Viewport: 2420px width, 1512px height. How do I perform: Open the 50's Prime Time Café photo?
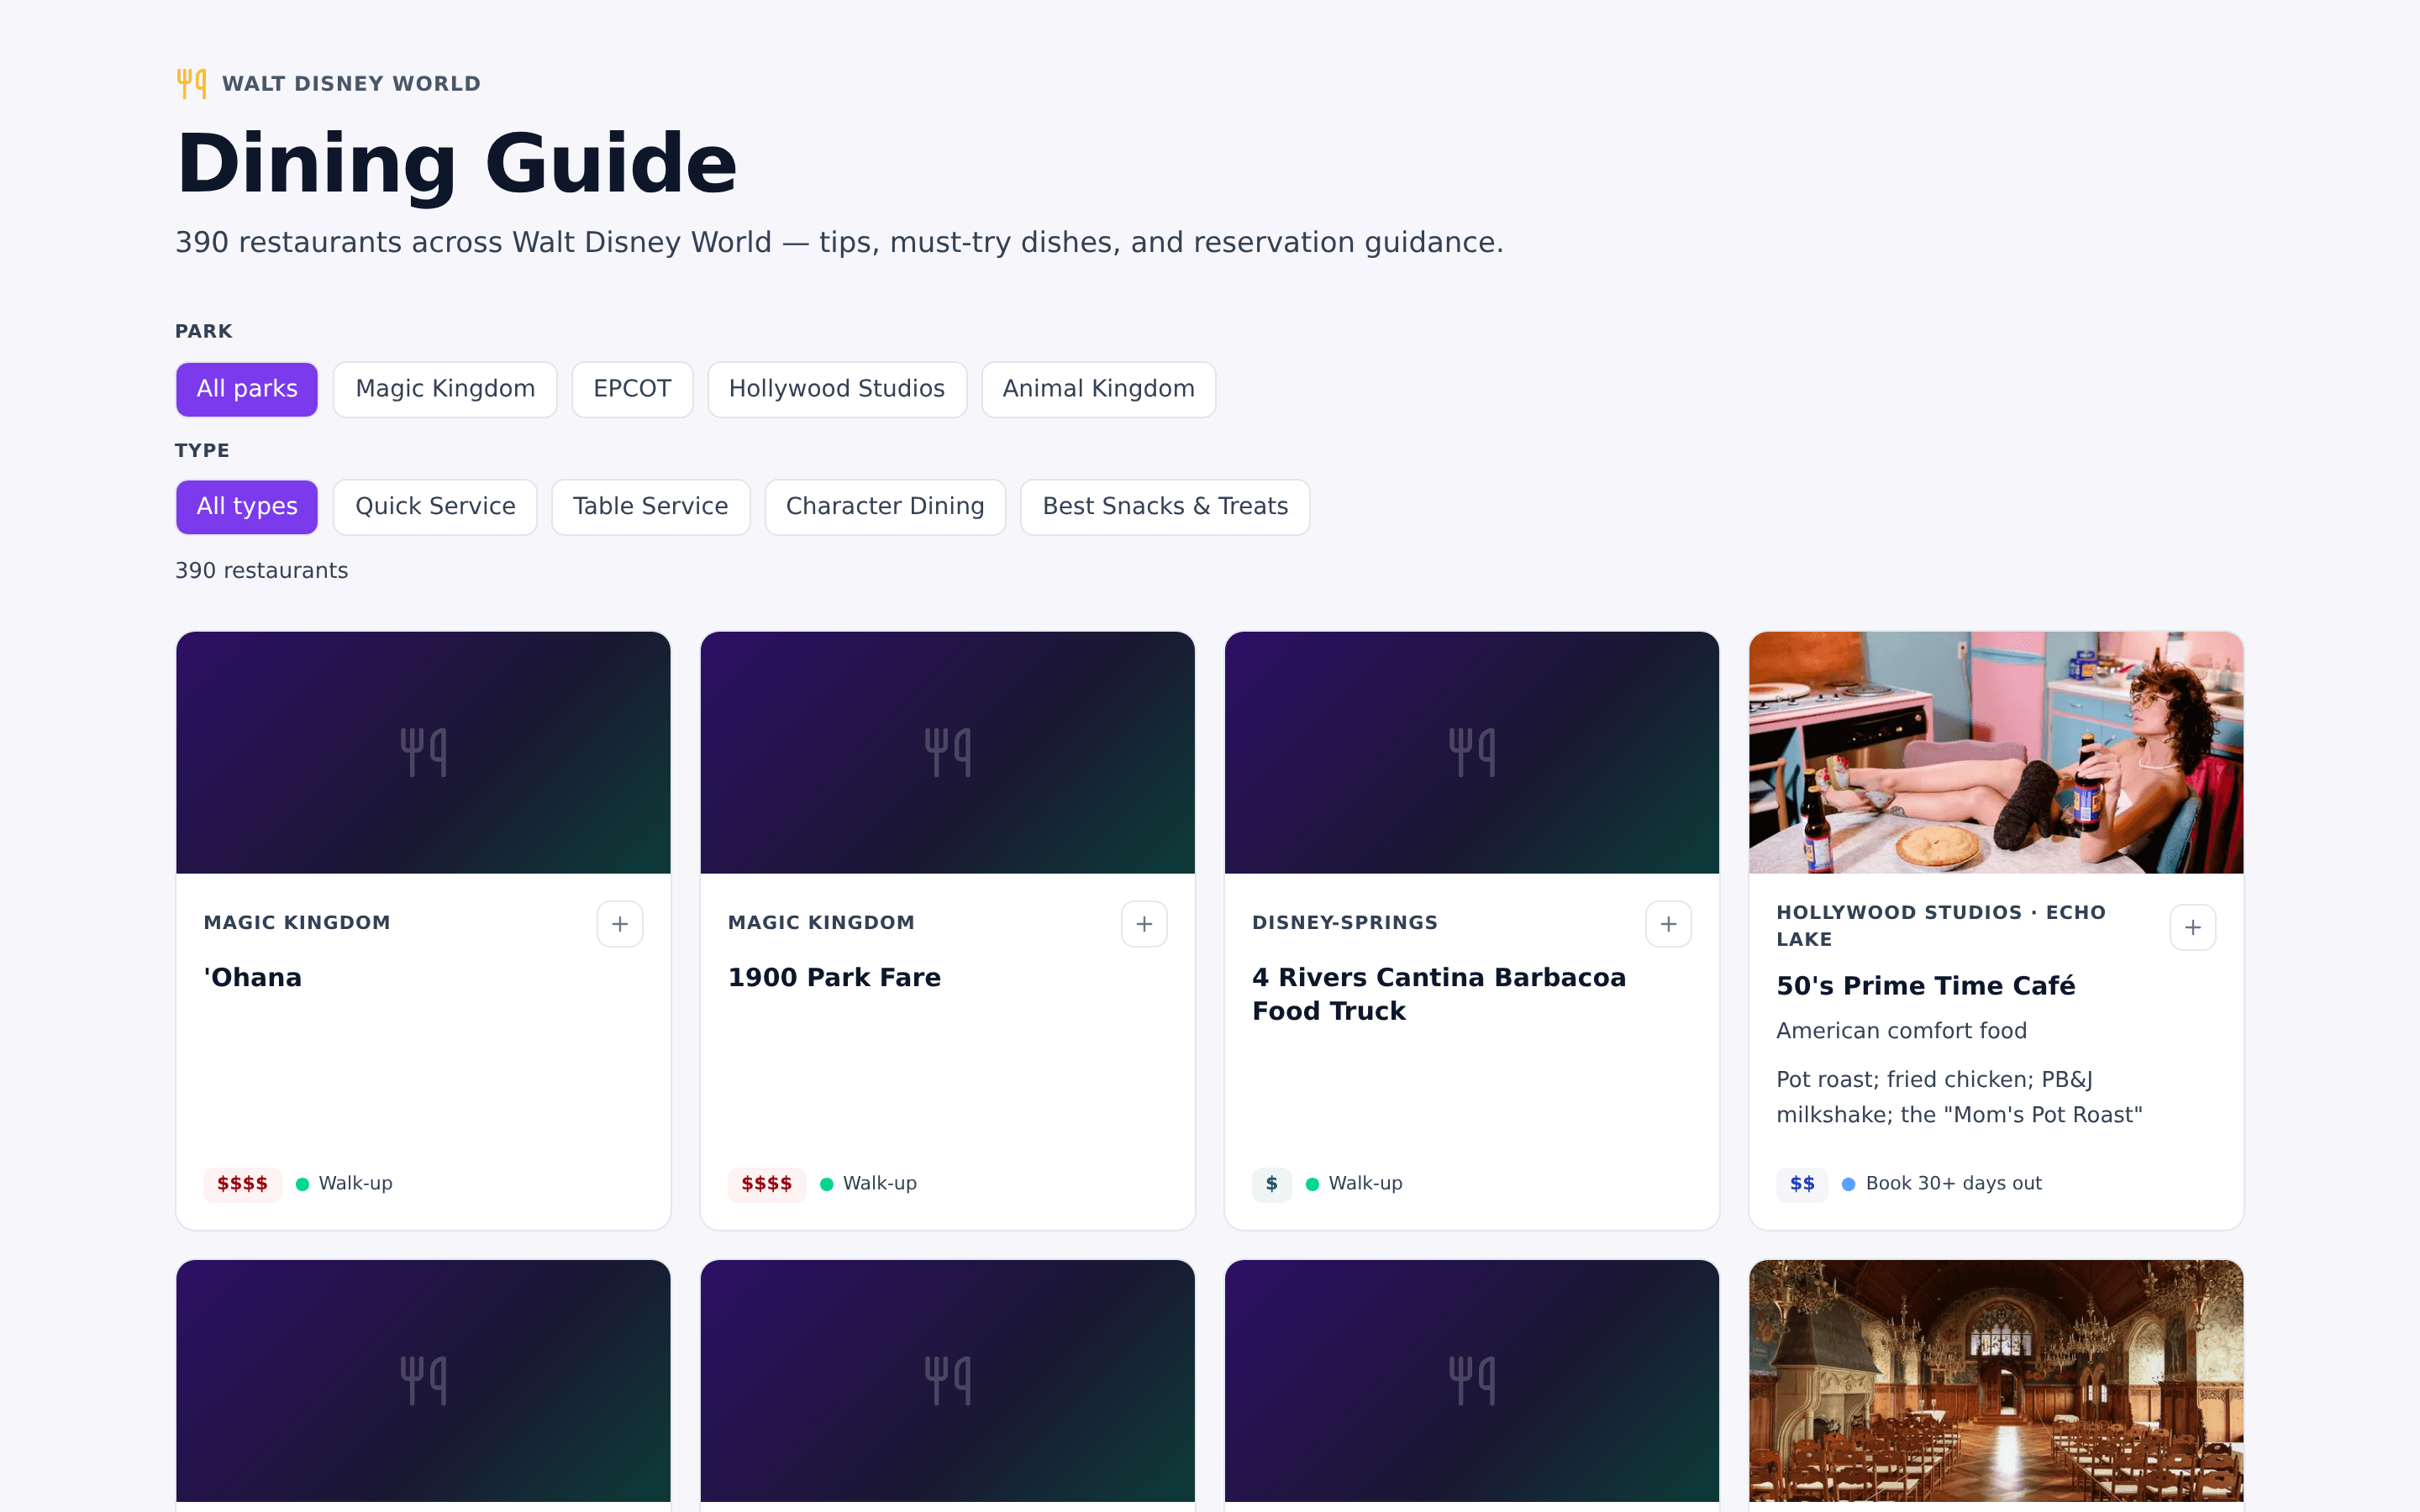pos(1995,752)
